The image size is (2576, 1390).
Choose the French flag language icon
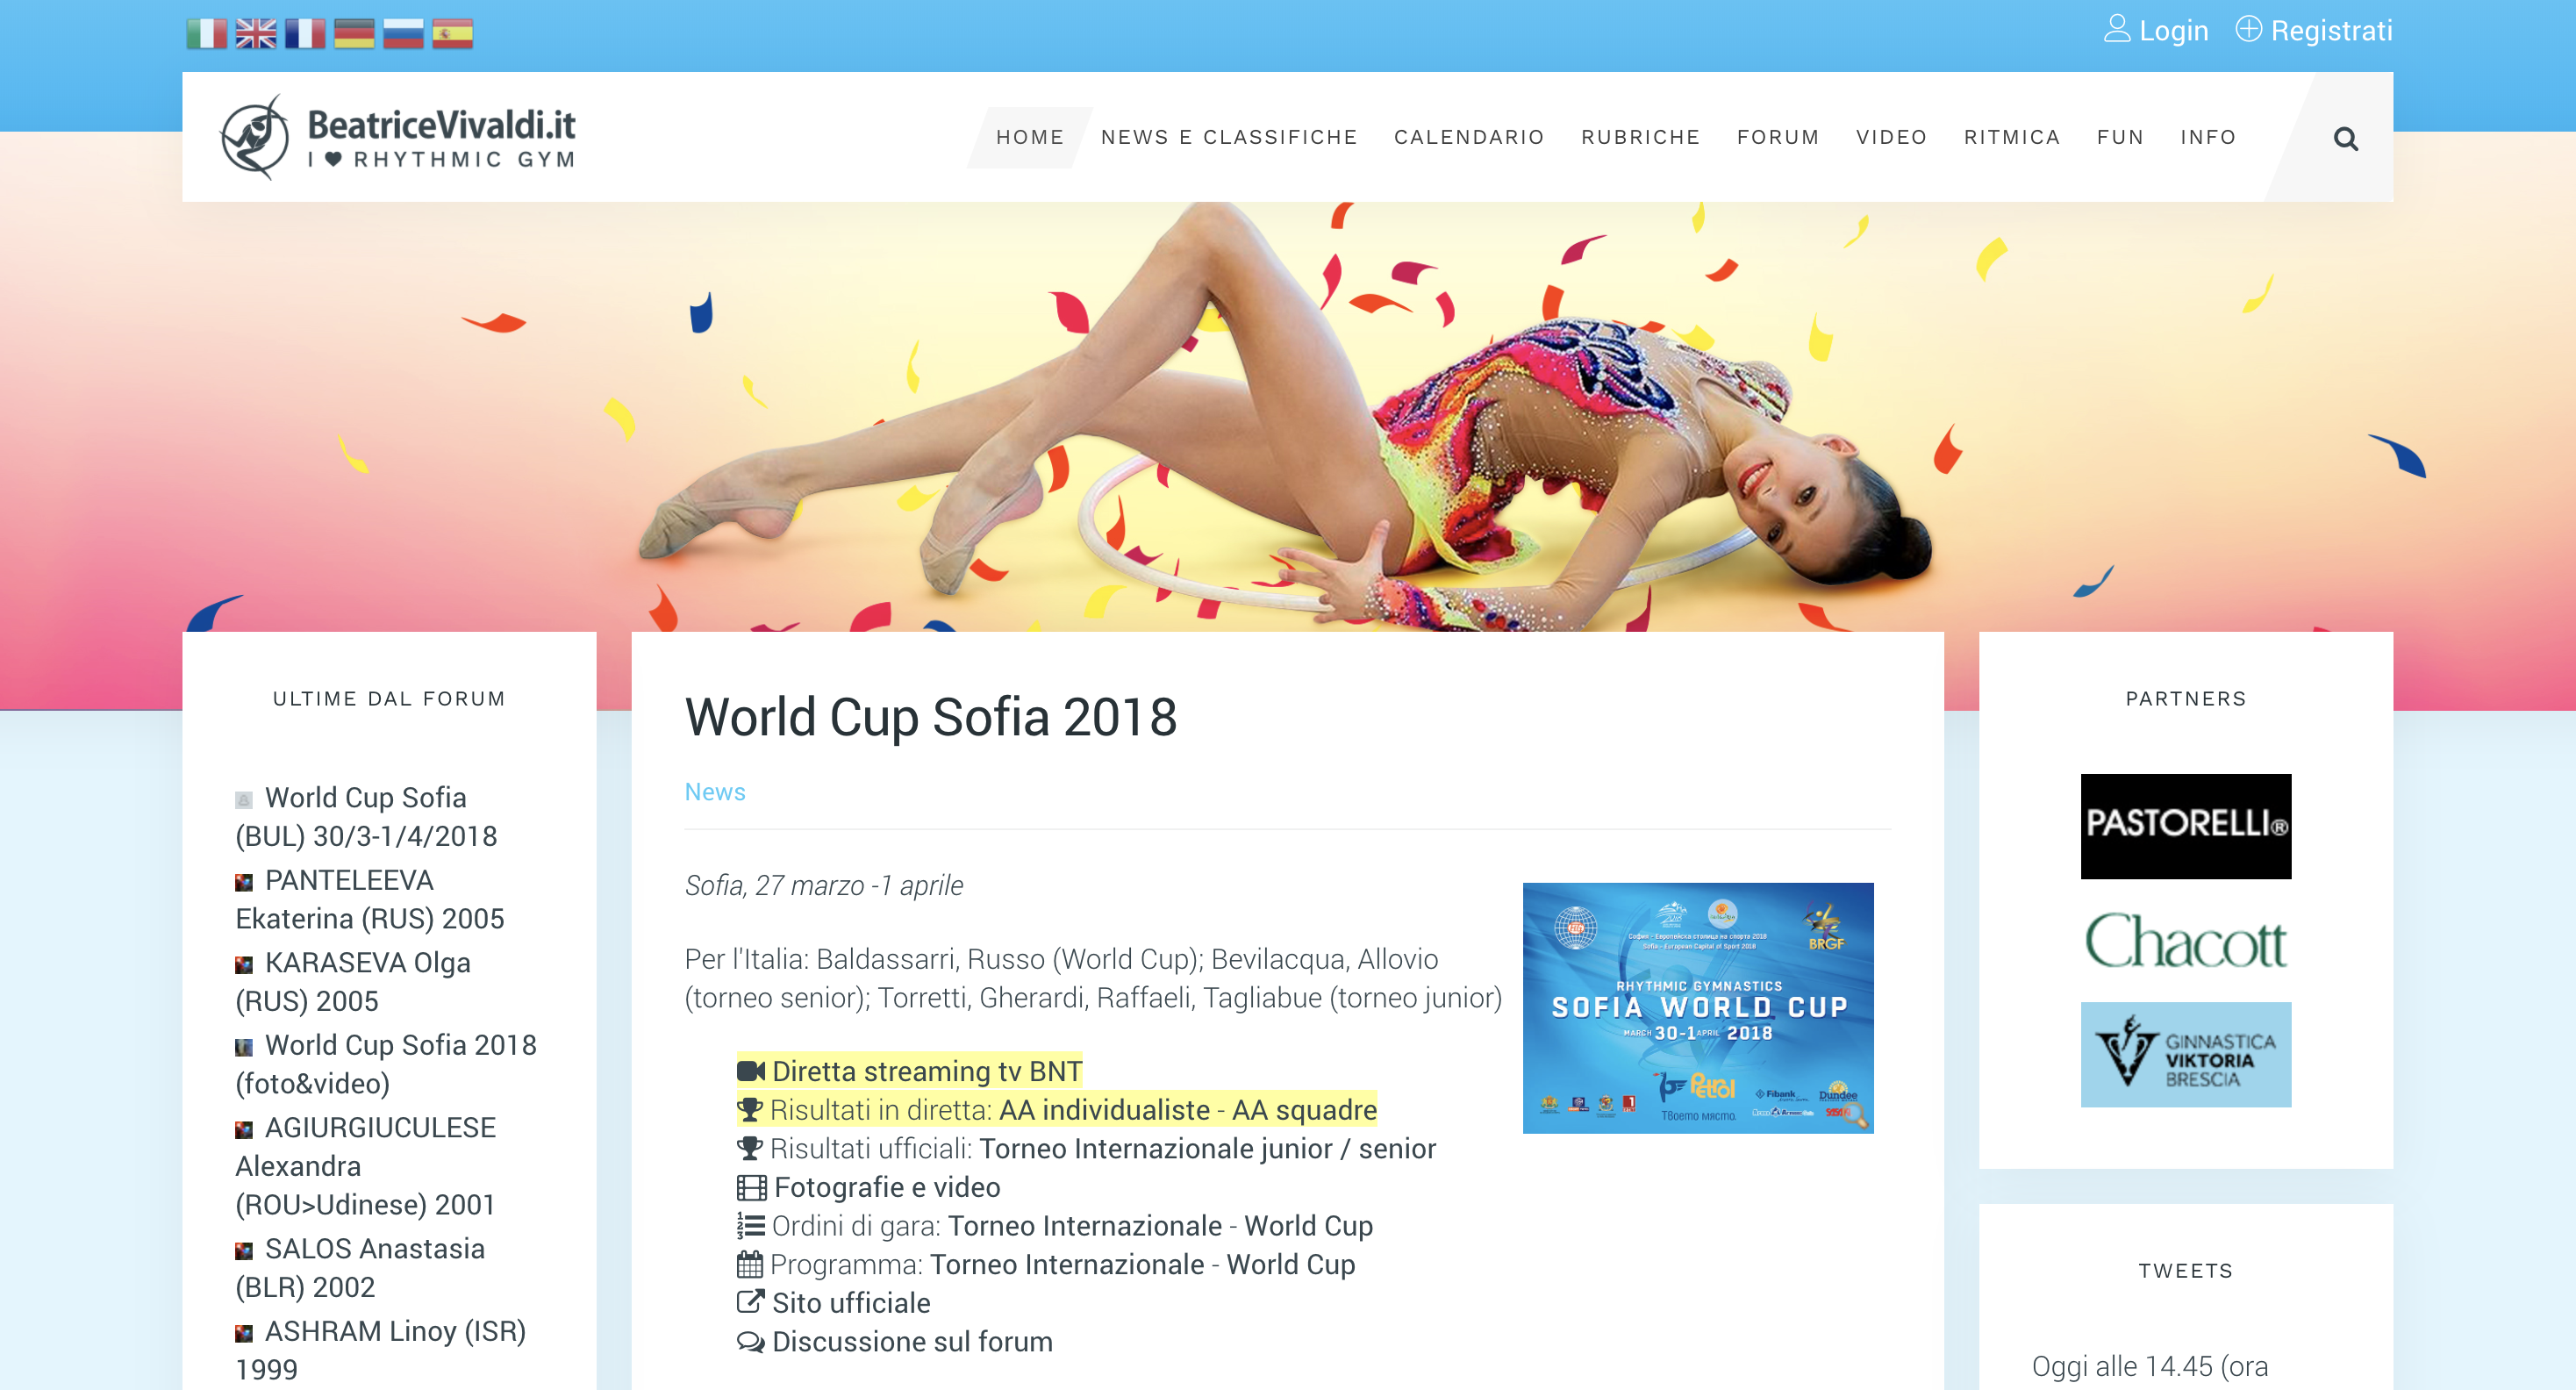tap(305, 33)
